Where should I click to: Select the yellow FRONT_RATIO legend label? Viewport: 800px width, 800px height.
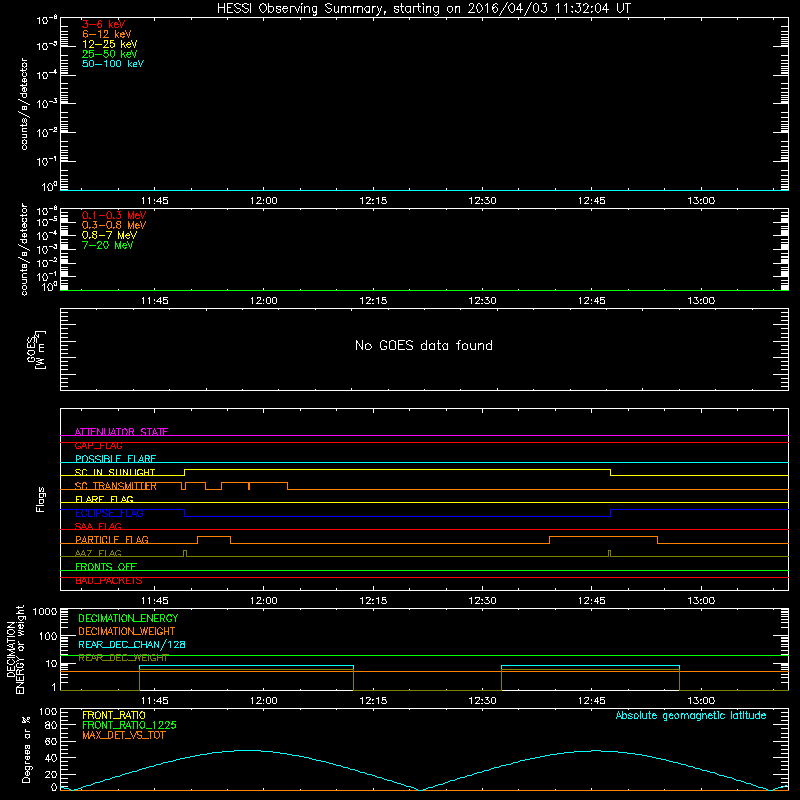(x=113, y=715)
